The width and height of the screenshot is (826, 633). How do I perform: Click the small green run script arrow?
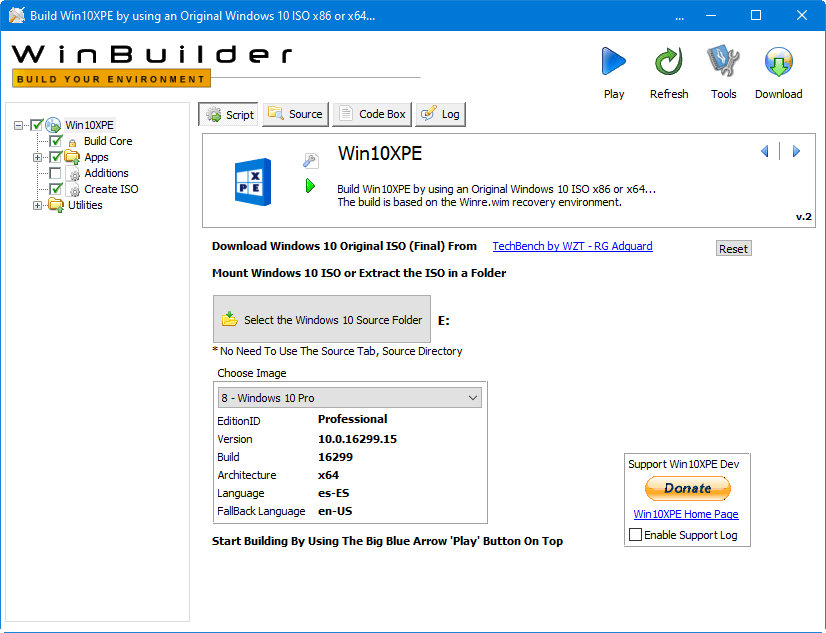pyautogui.click(x=310, y=186)
